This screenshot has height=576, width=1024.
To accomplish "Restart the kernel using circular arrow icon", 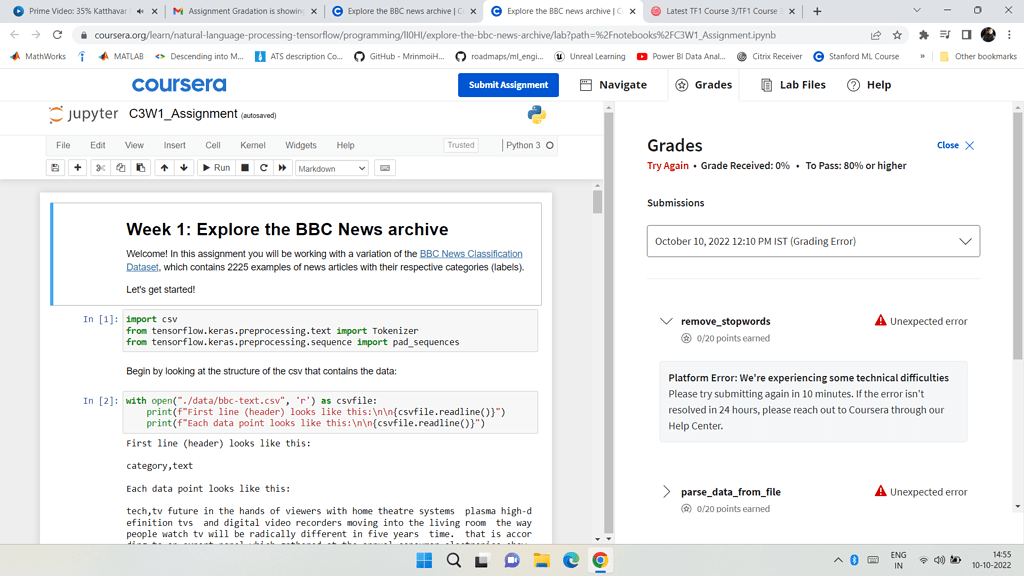I will [x=264, y=168].
